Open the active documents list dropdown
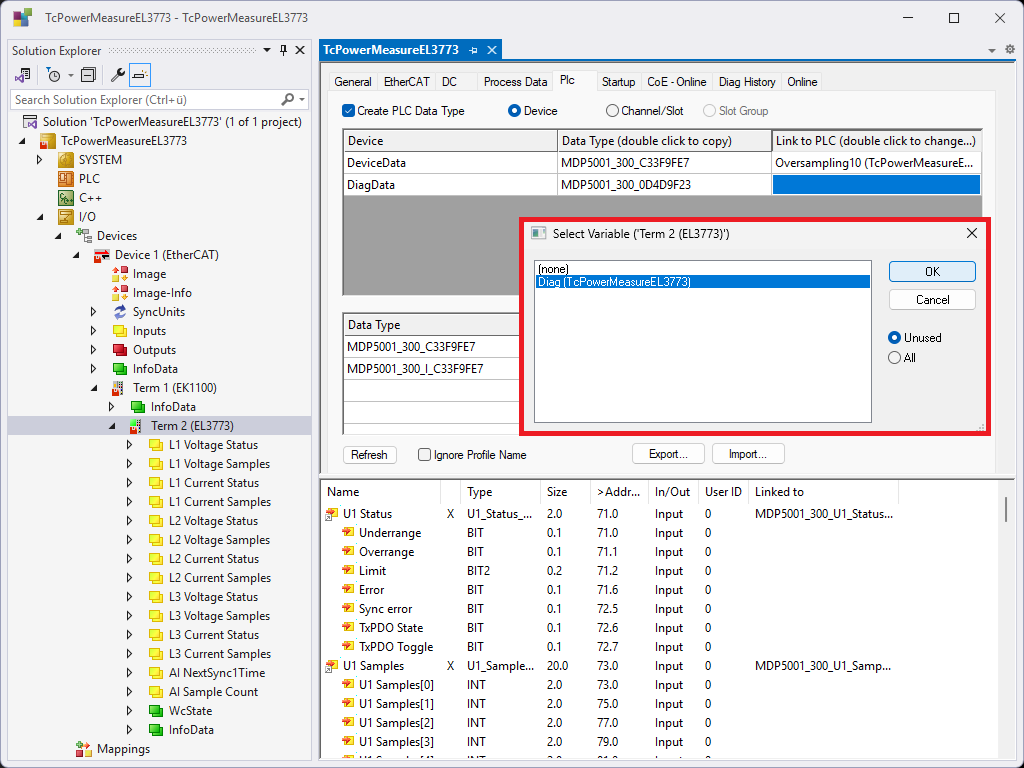Image resolution: width=1024 pixels, height=768 pixels. tap(992, 50)
